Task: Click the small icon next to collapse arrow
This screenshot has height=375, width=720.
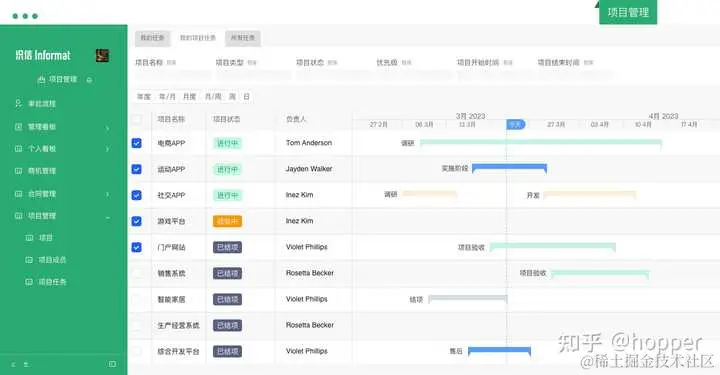Action: pos(26,364)
